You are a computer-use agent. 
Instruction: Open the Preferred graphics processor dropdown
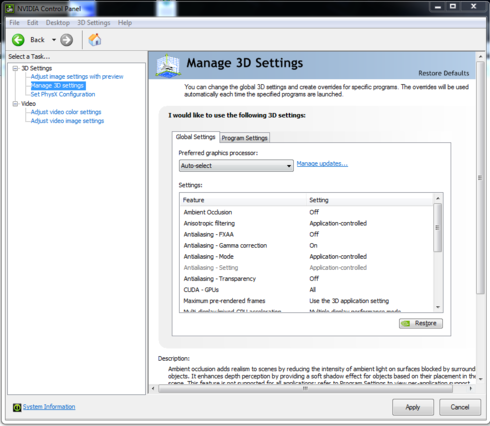pyautogui.click(x=236, y=166)
